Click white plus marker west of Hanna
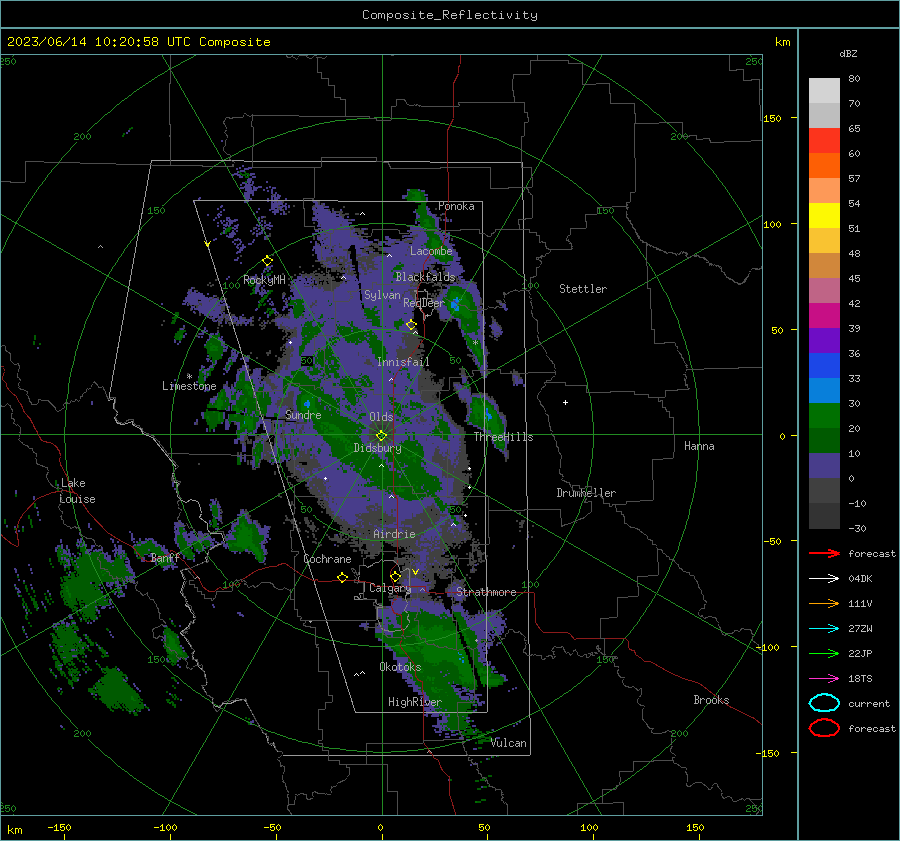 (x=565, y=402)
